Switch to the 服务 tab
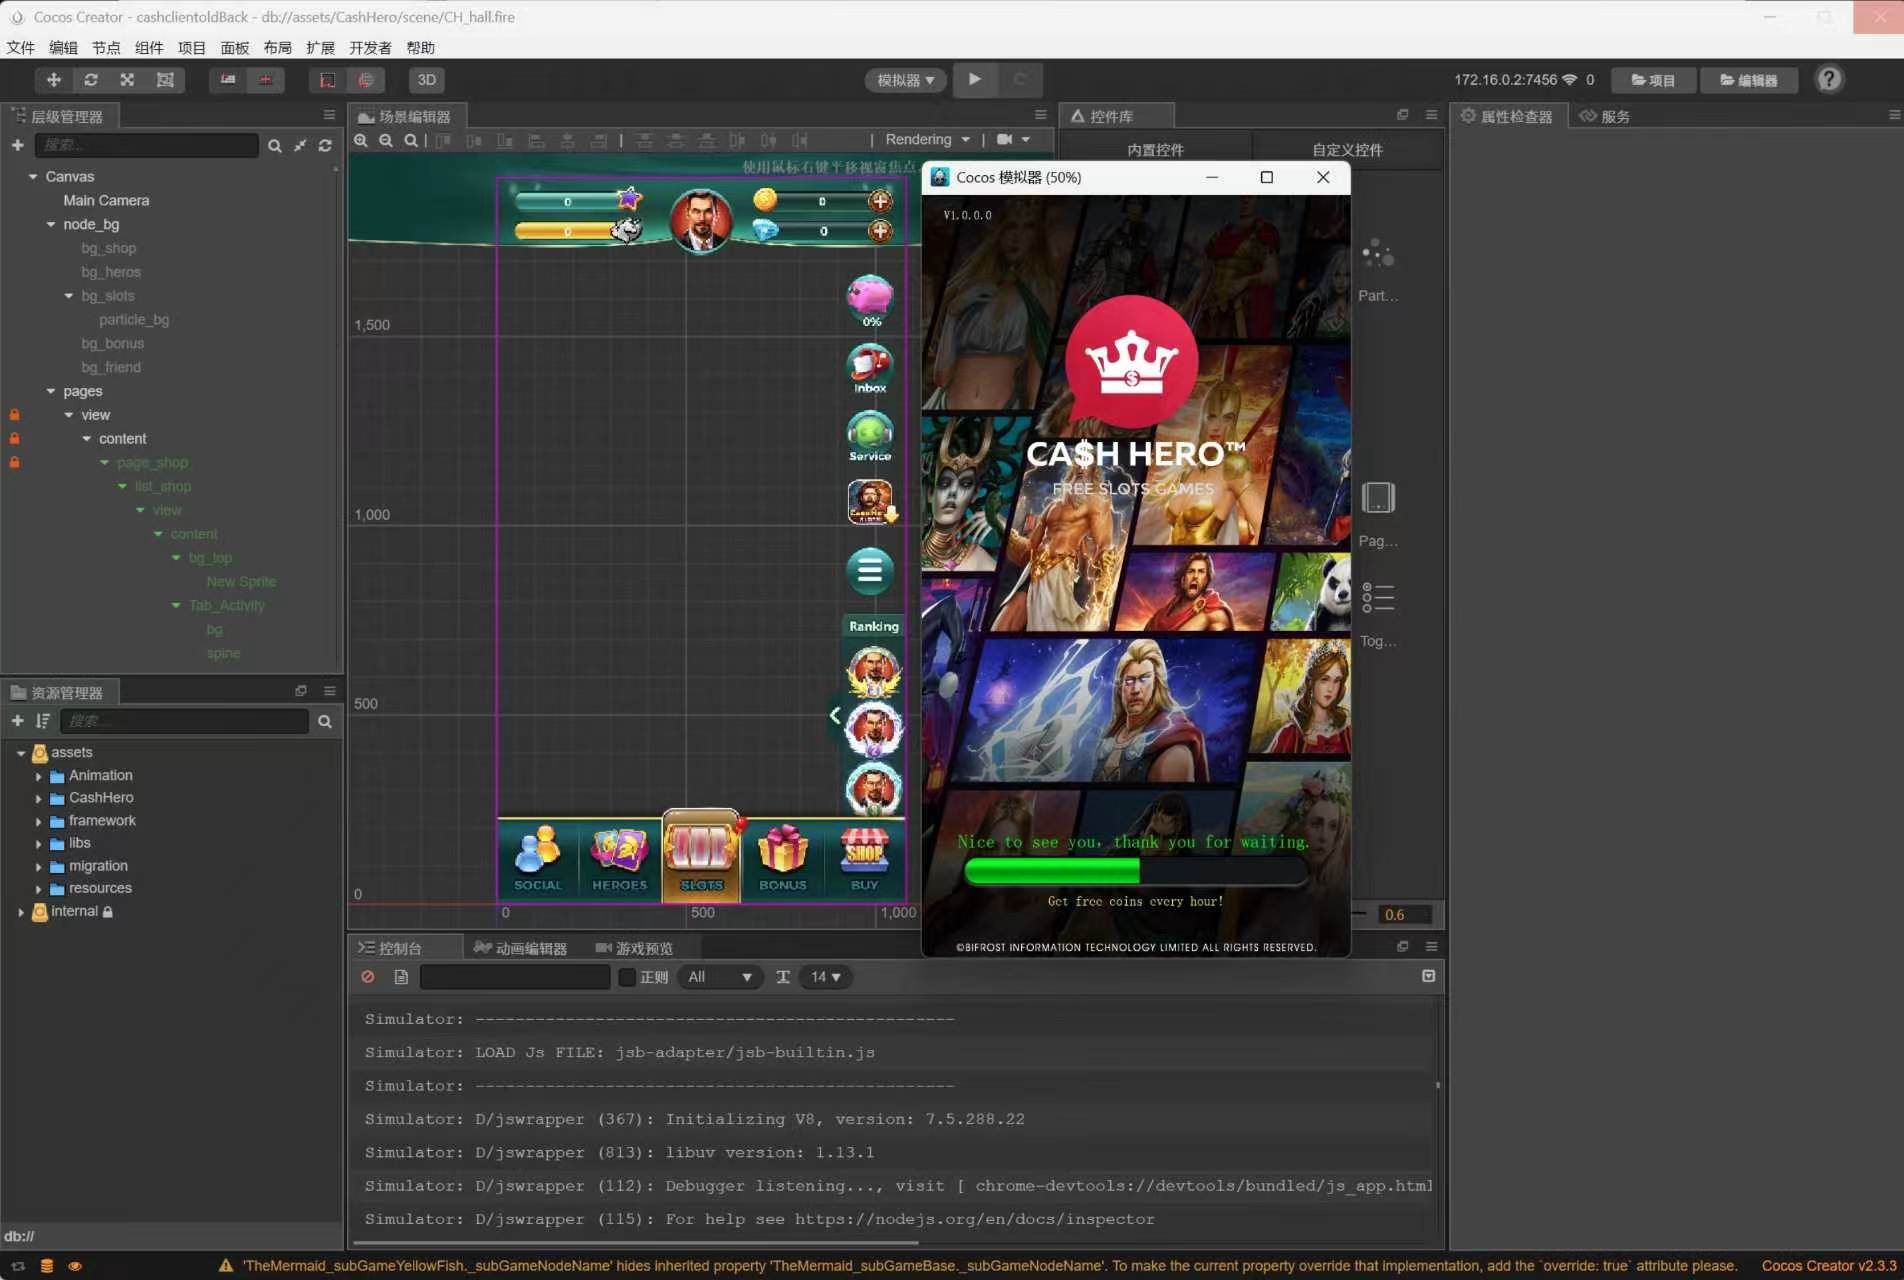 (1605, 116)
